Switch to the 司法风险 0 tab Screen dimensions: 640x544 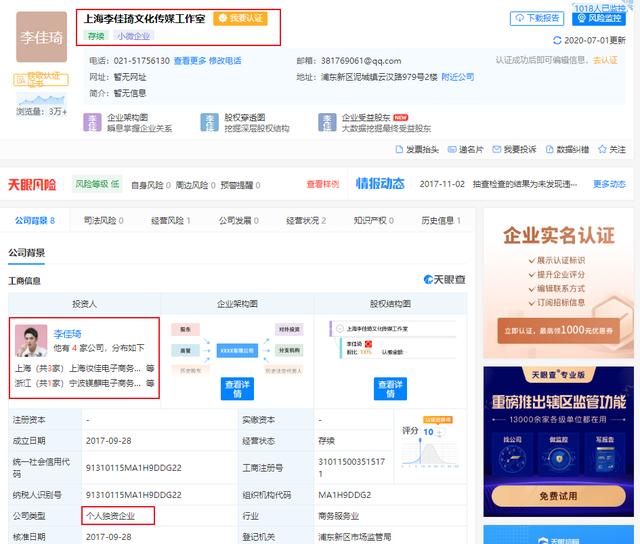104,221
